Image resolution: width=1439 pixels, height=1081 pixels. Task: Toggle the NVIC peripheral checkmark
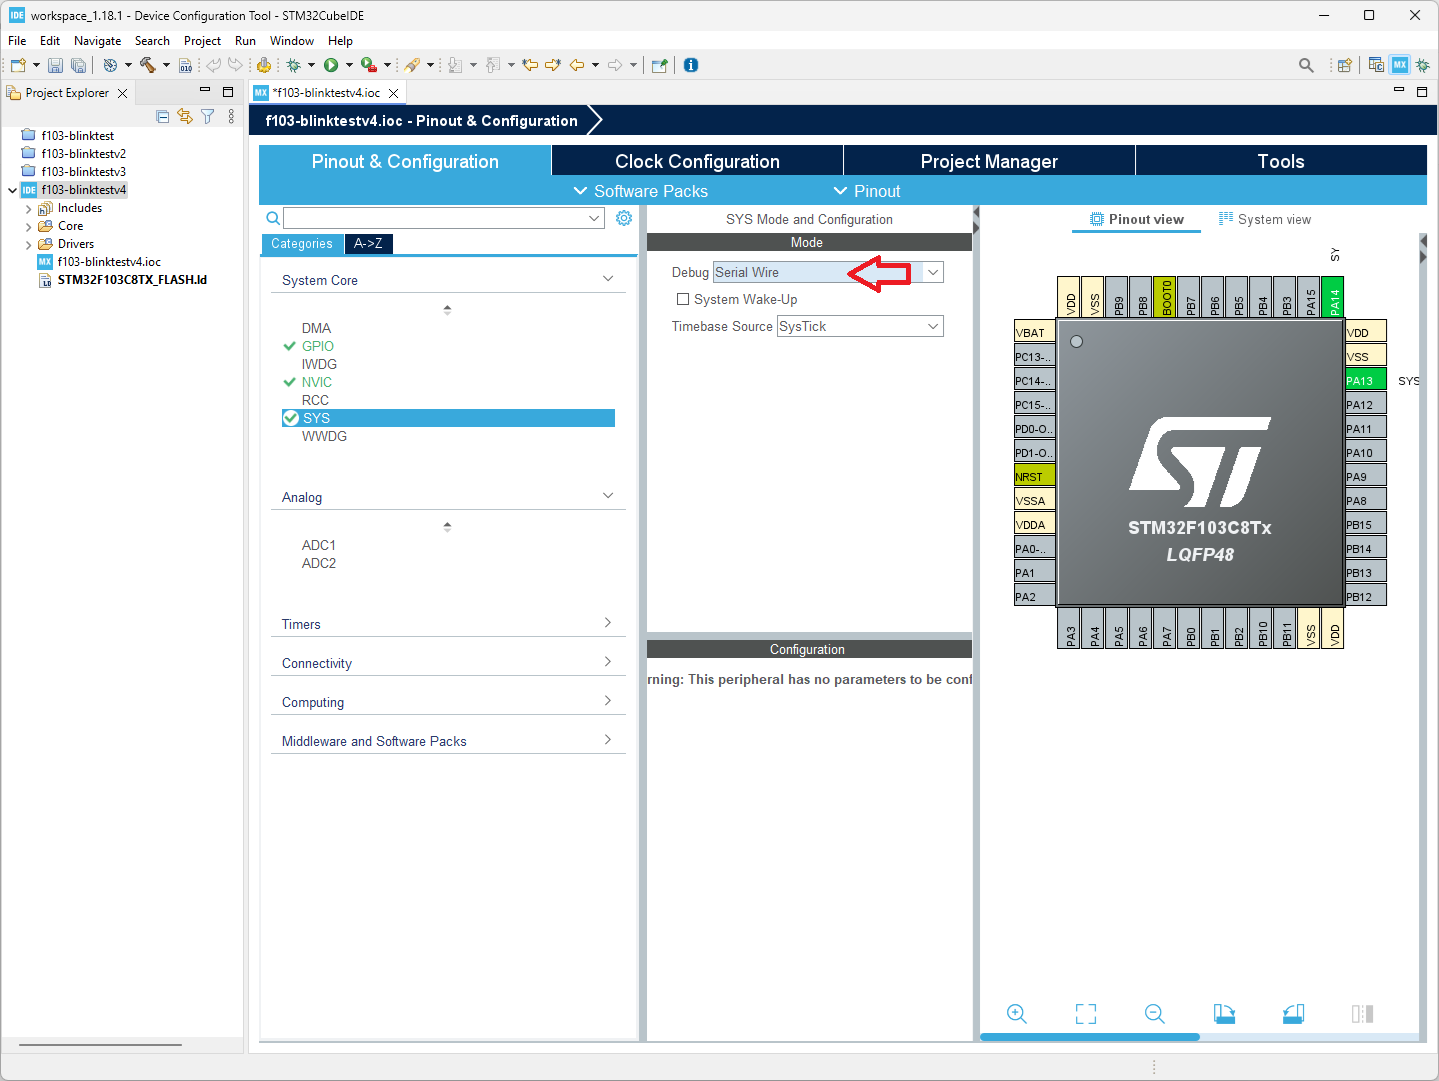[291, 381]
